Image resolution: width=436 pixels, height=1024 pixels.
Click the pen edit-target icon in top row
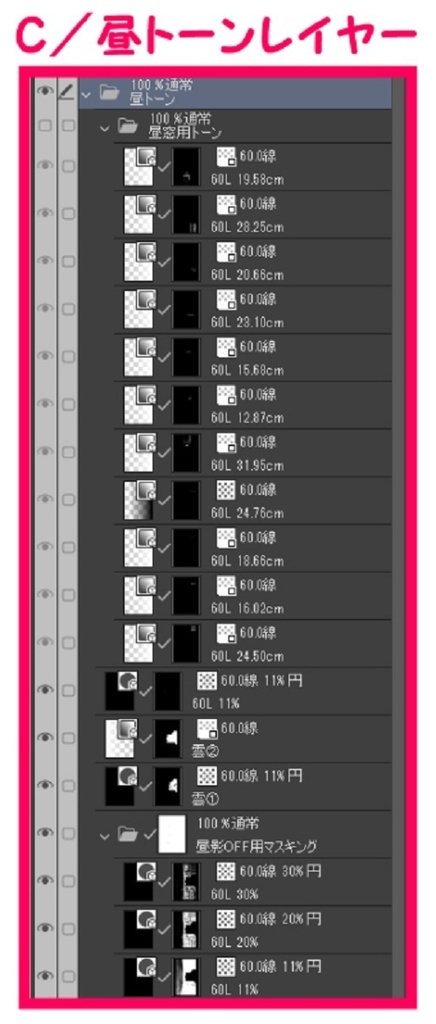[67, 93]
